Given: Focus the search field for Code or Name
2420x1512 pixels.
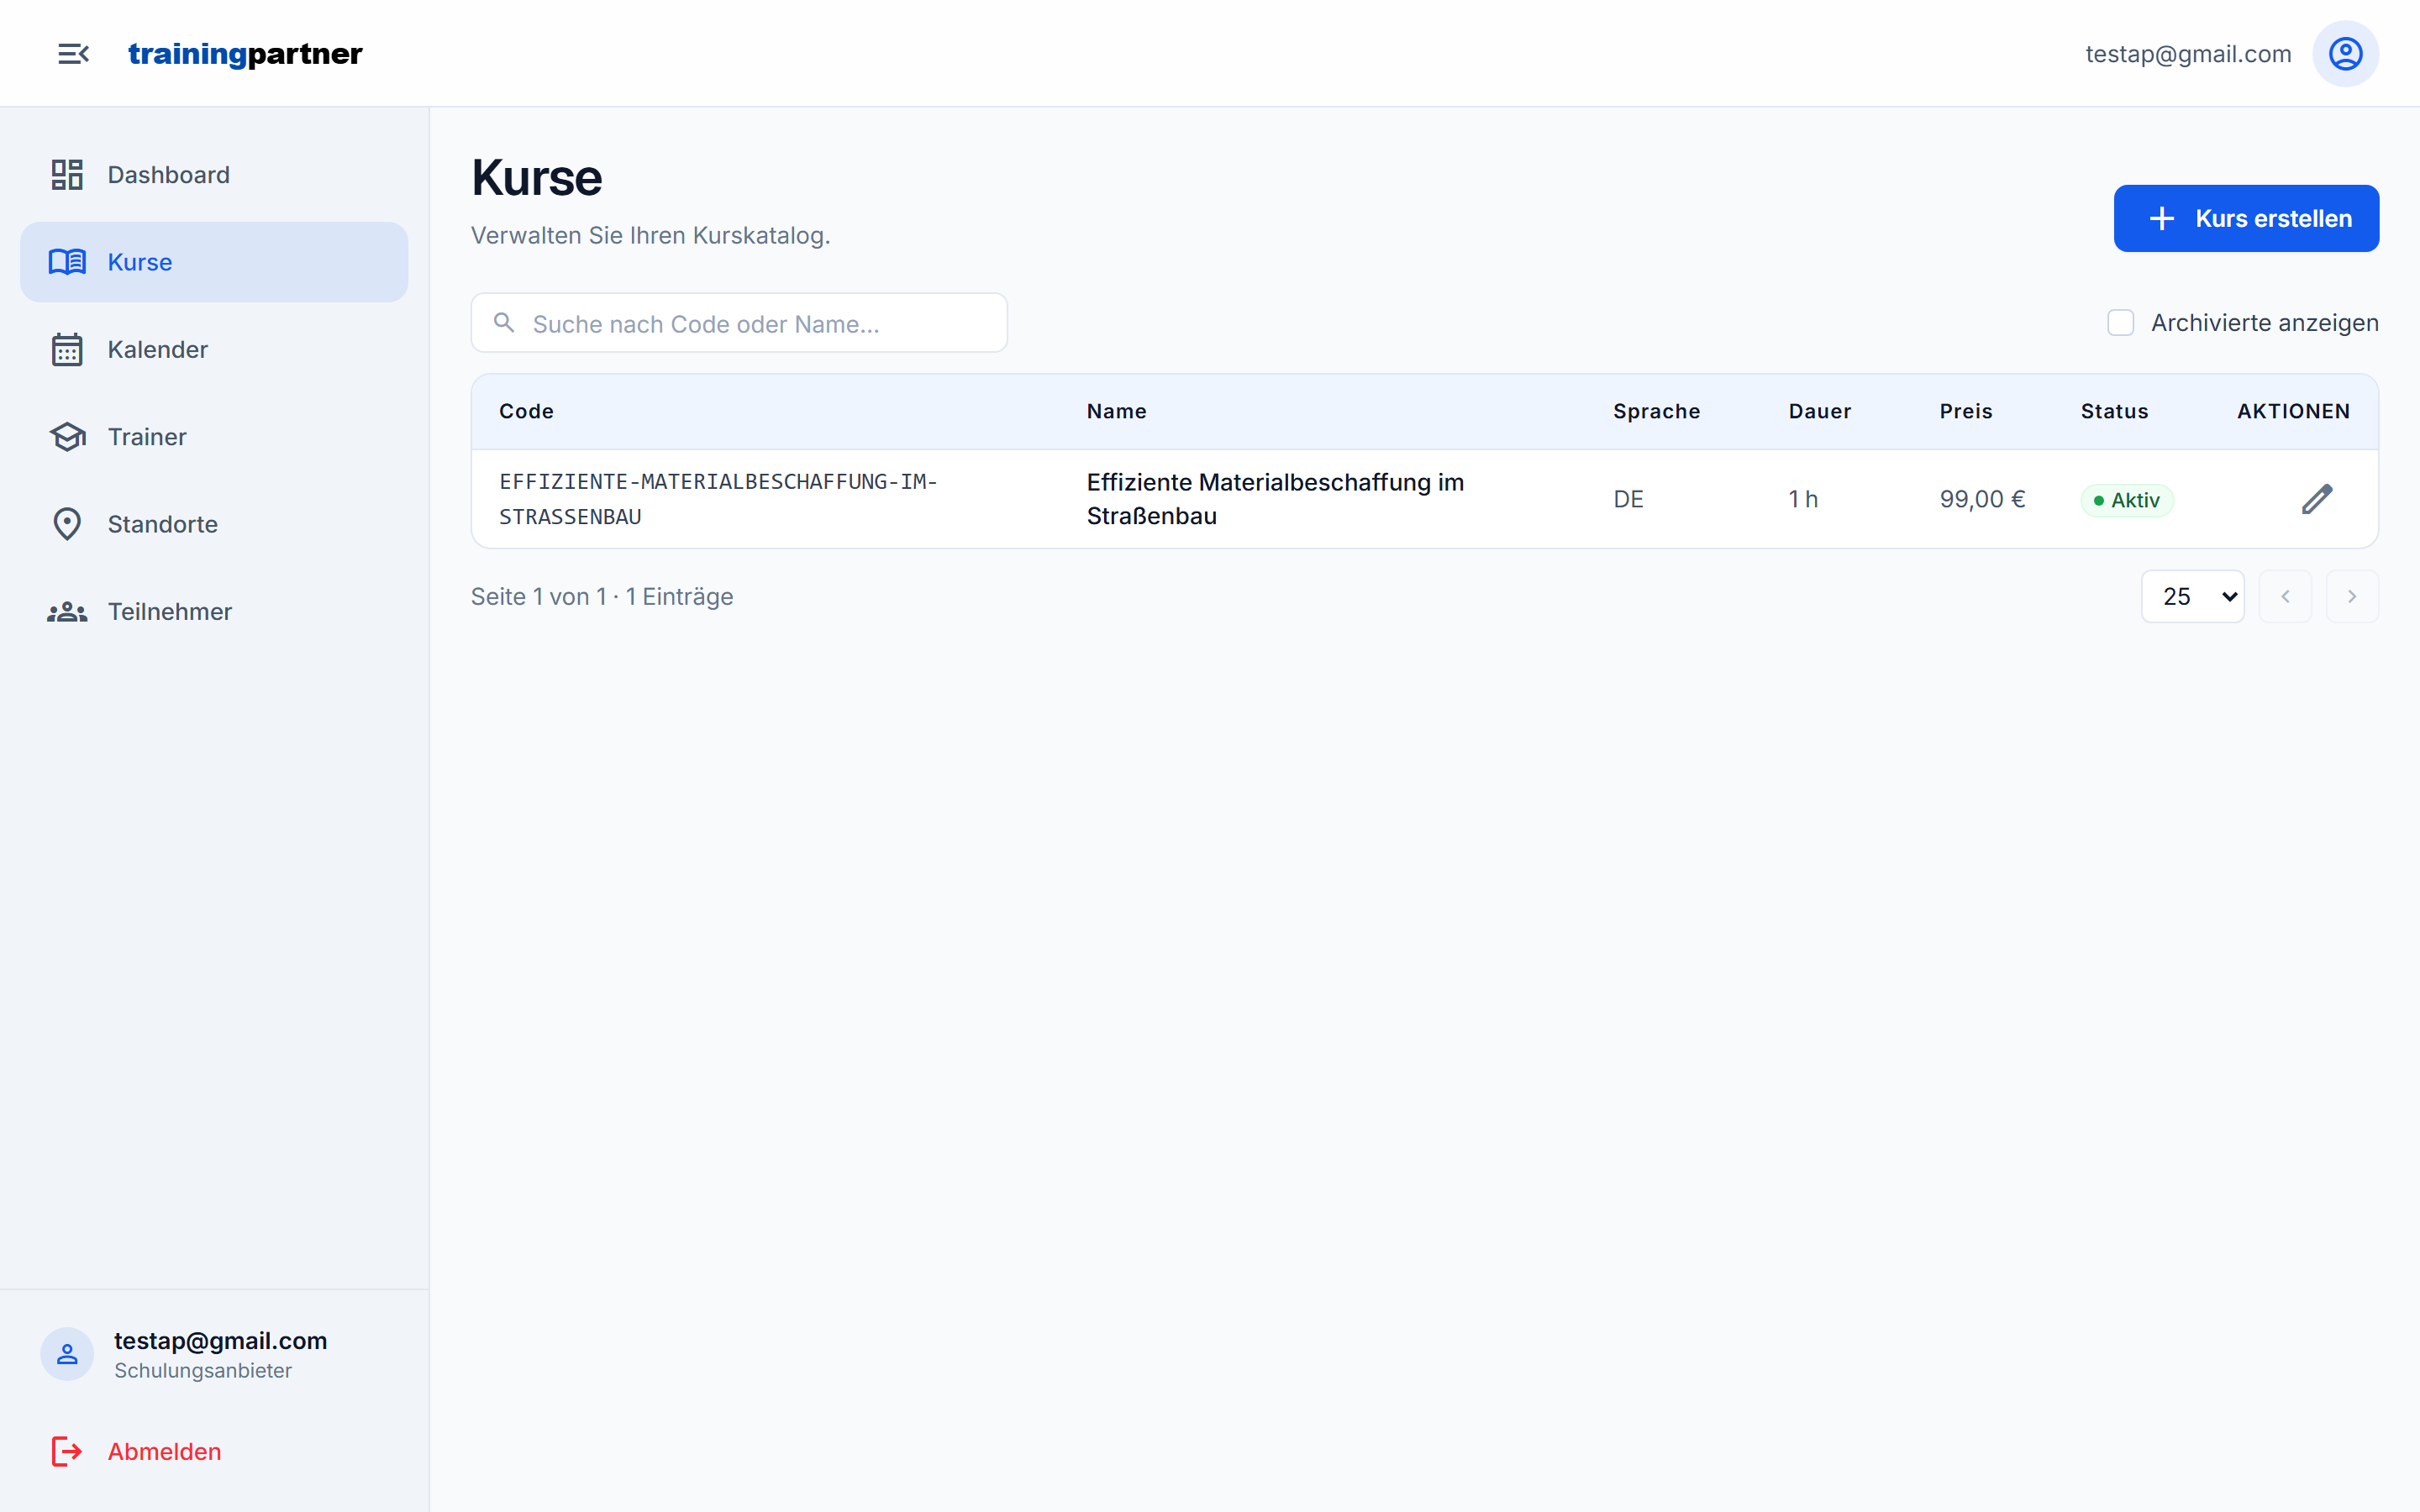Looking at the screenshot, I should pos(739,323).
